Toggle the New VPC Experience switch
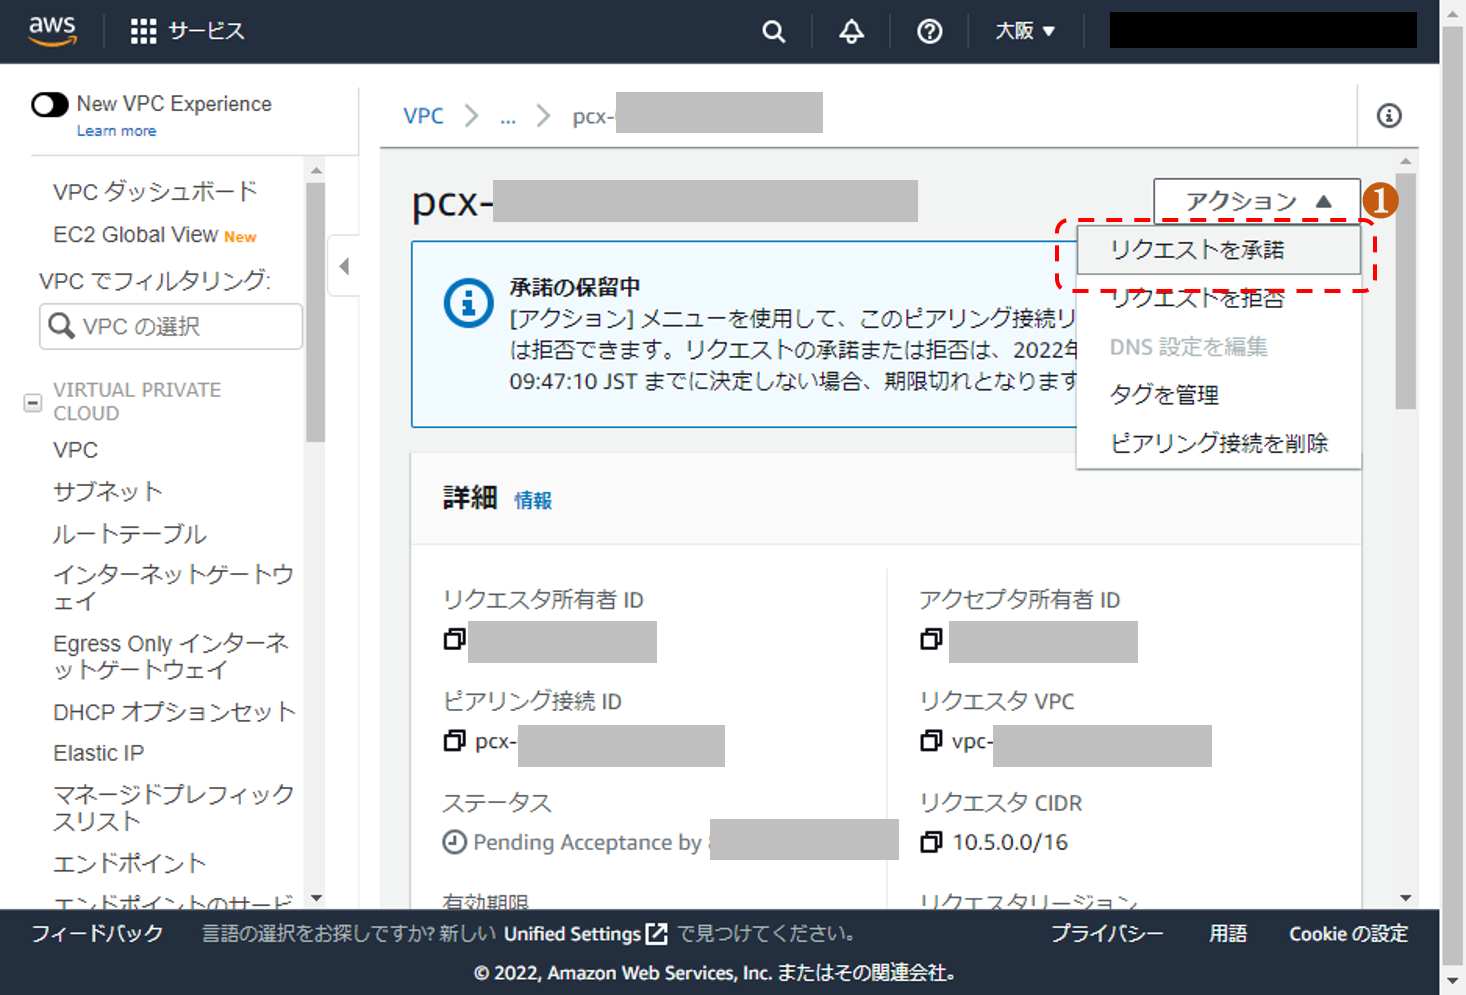1466x995 pixels. tap(50, 104)
